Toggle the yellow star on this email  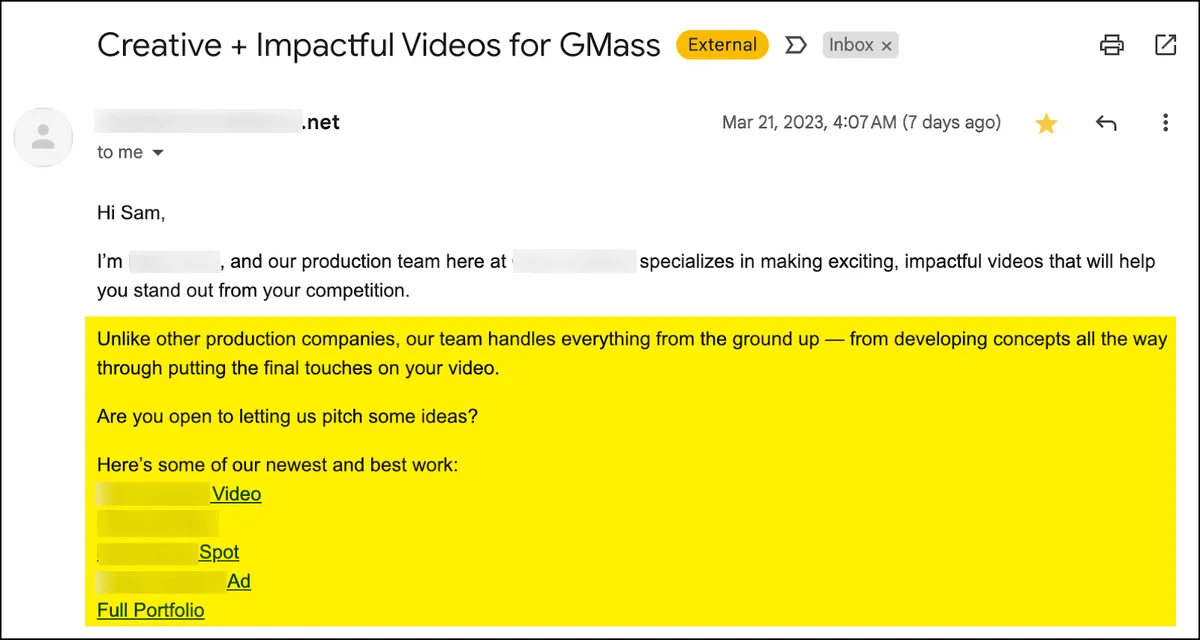click(1046, 123)
